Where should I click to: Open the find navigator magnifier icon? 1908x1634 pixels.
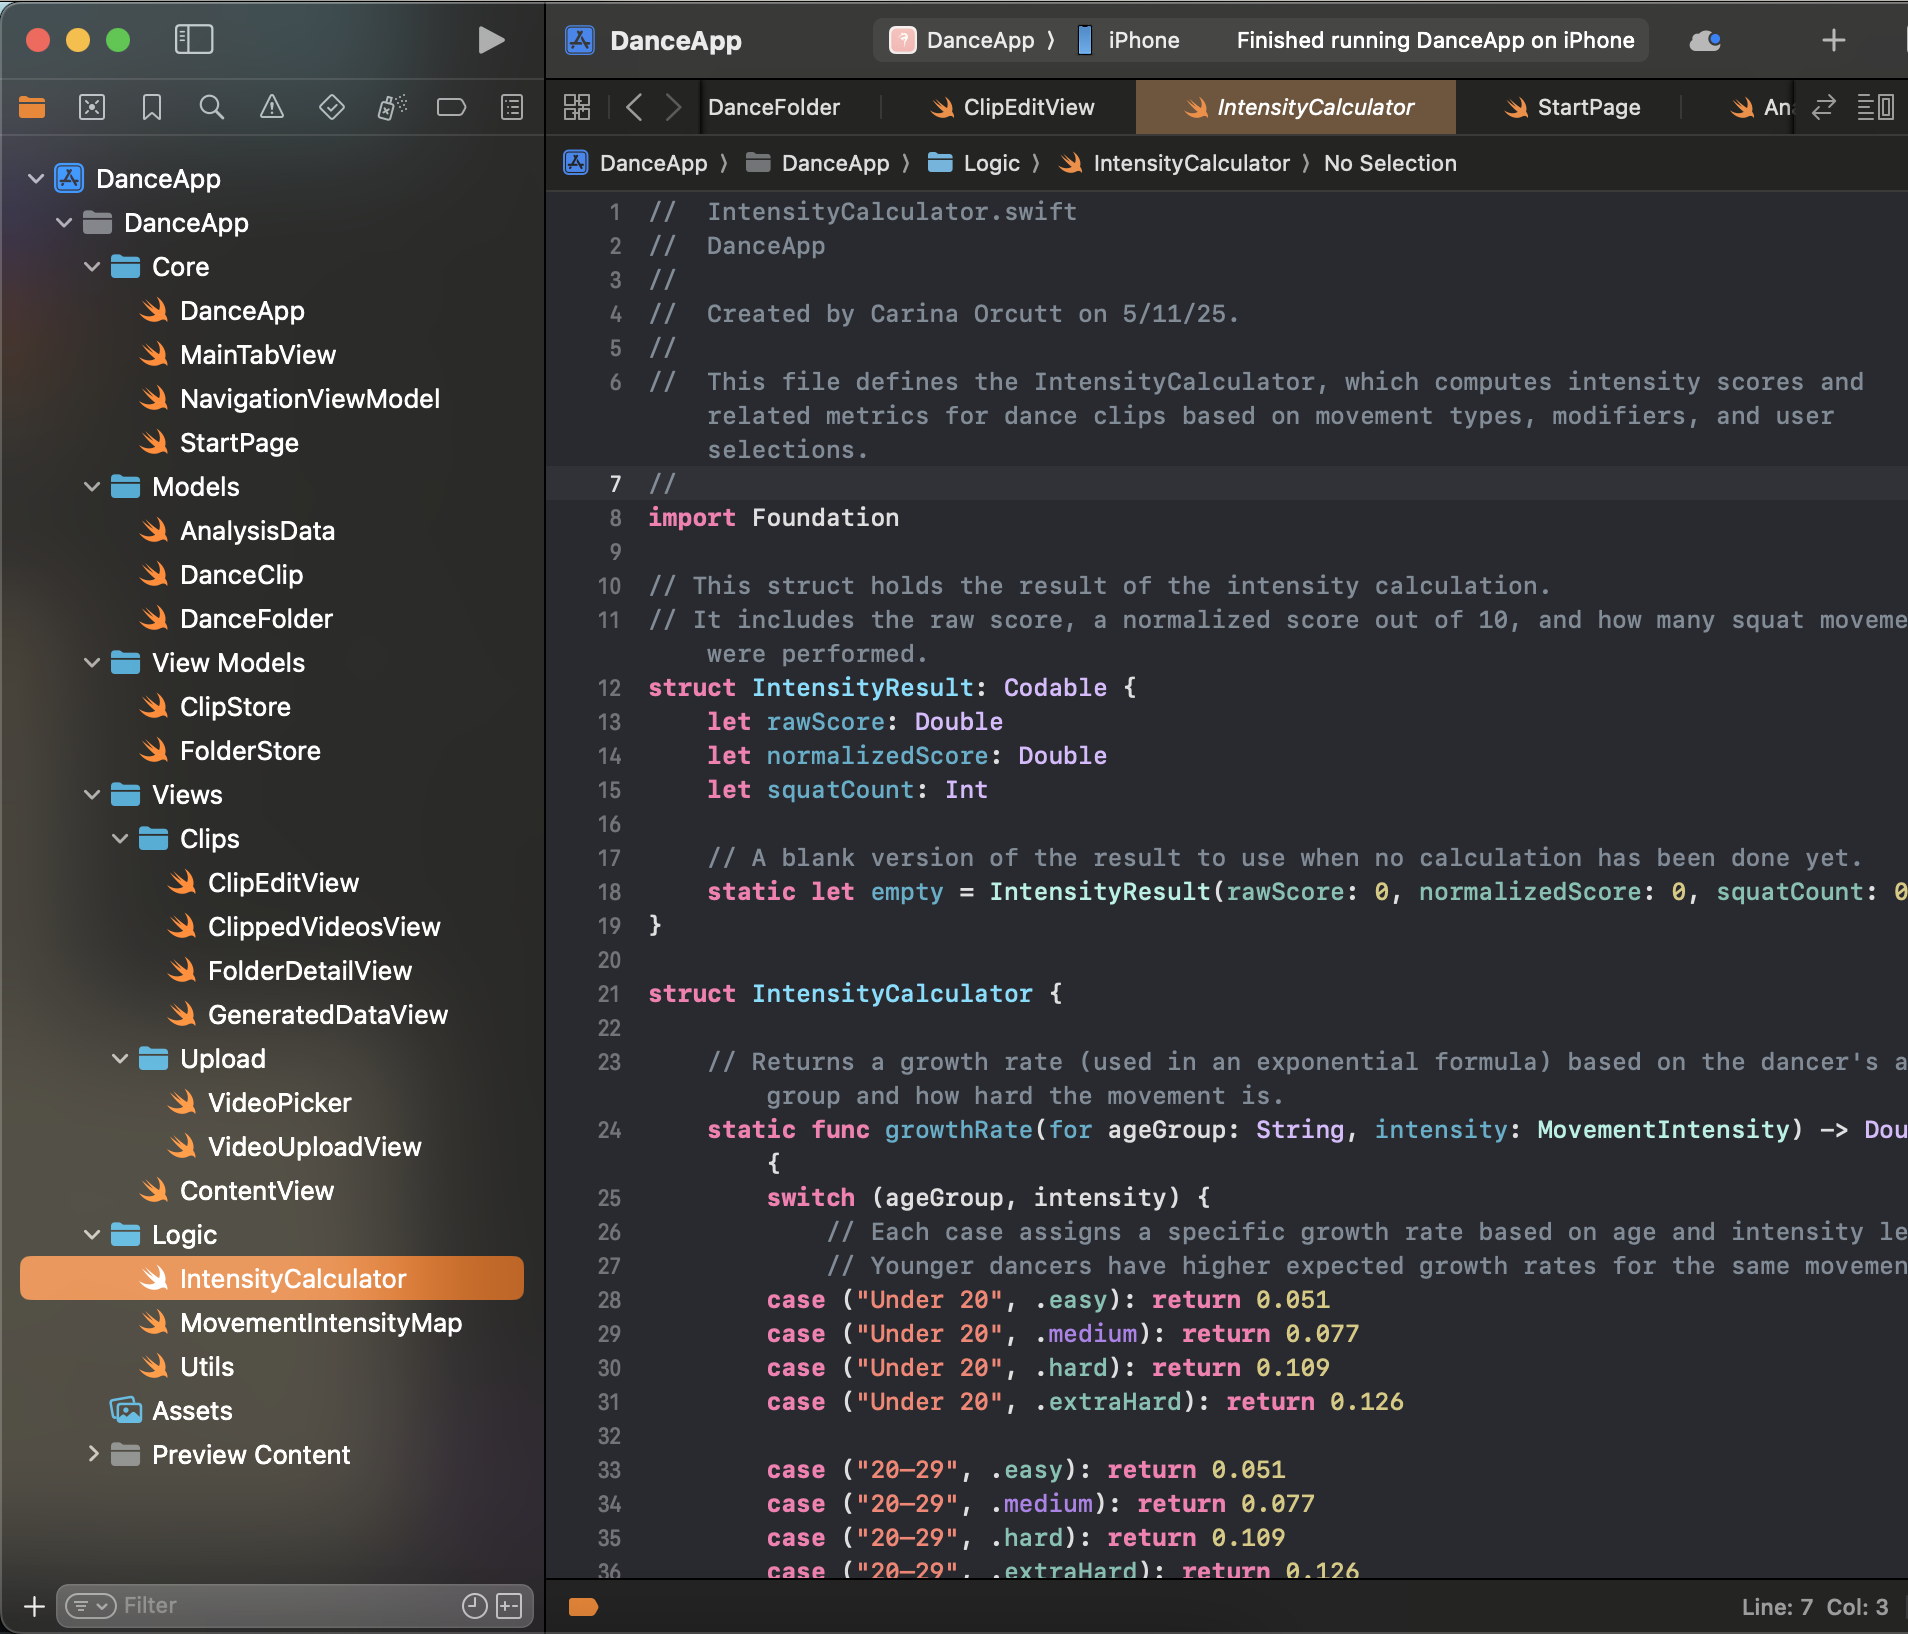coord(211,107)
